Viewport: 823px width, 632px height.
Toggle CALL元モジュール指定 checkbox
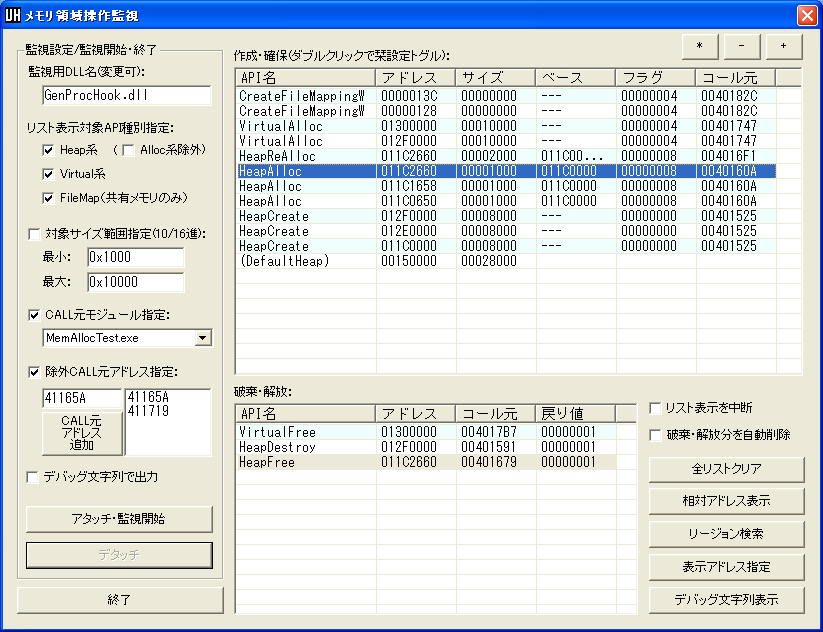pos(34,315)
